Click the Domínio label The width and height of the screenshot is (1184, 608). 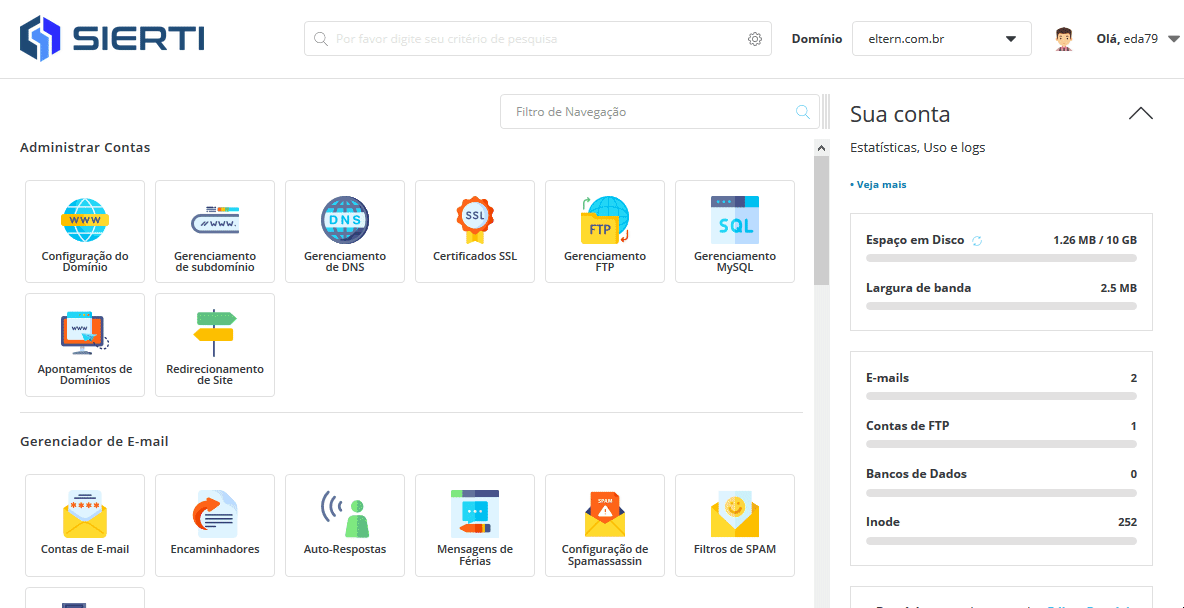[x=817, y=39]
